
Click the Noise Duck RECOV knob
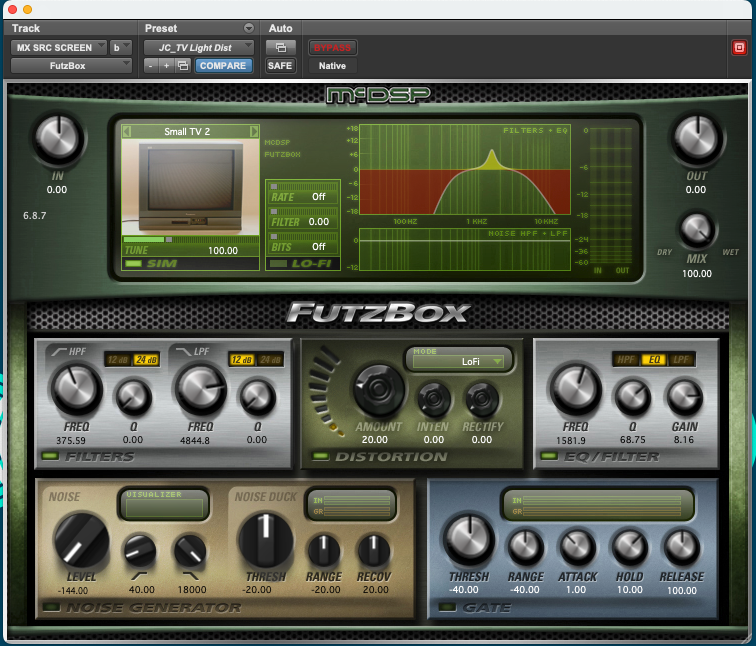point(374,550)
